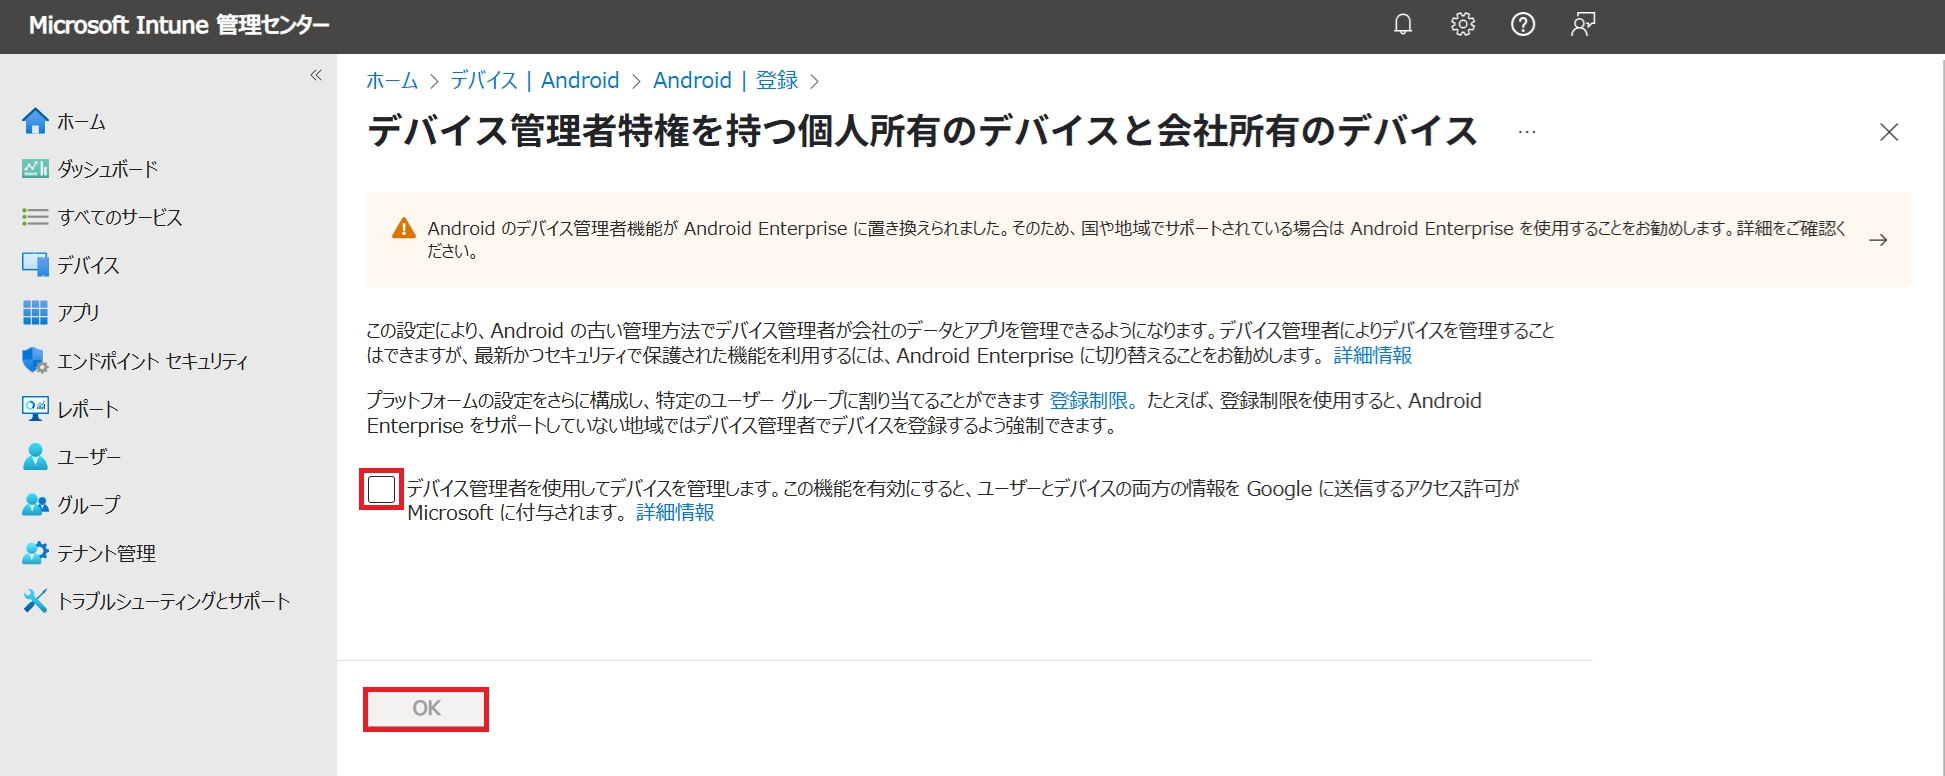The height and width of the screenshot is (776, 1945).
Task: Open the help question mark icon
Action: coord(1523,25)
